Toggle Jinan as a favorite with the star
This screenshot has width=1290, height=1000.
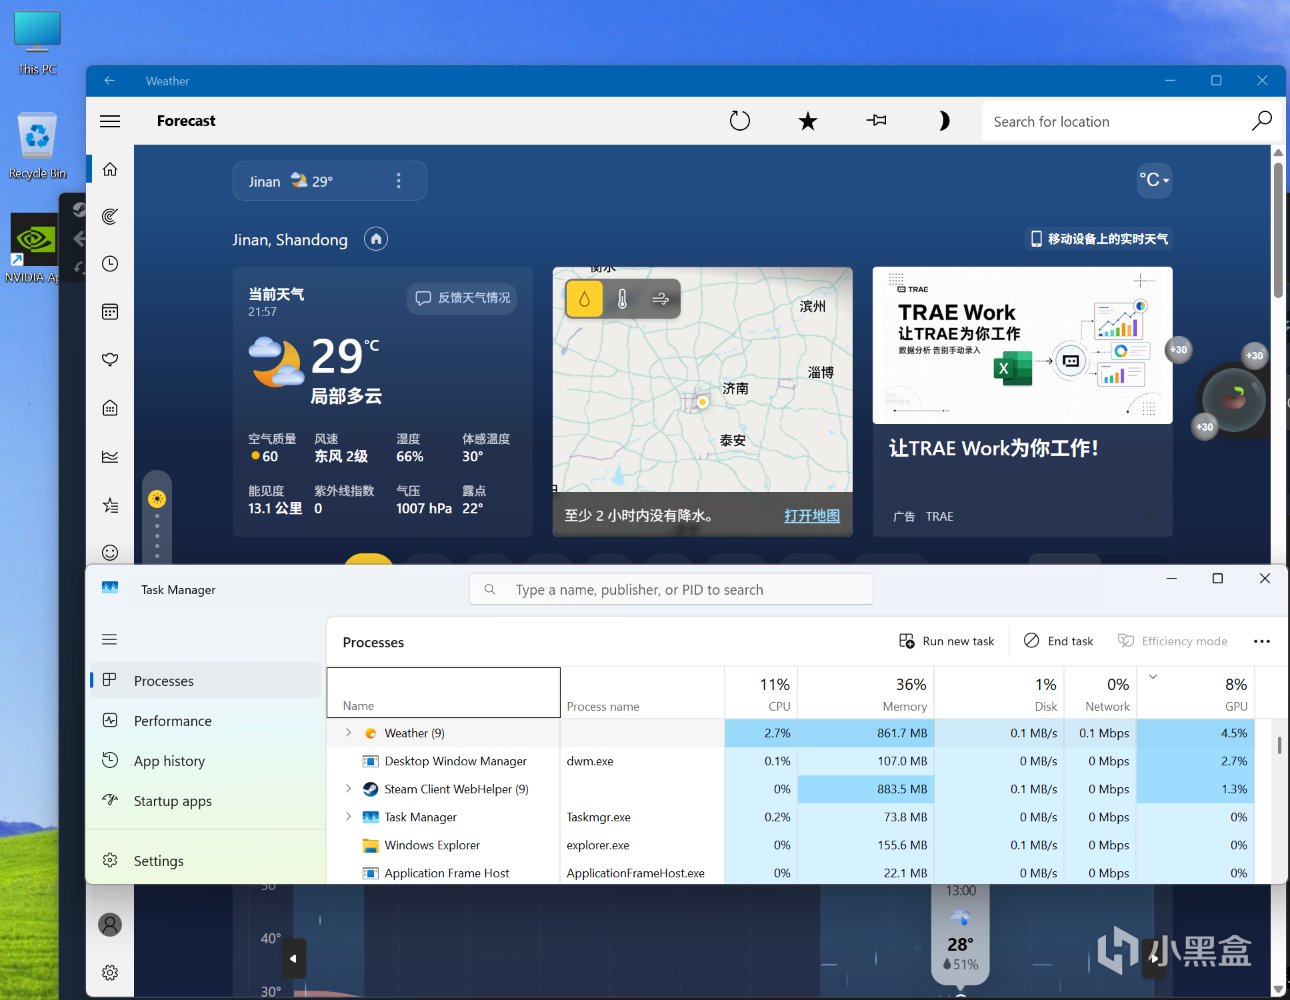pos(808,121)
